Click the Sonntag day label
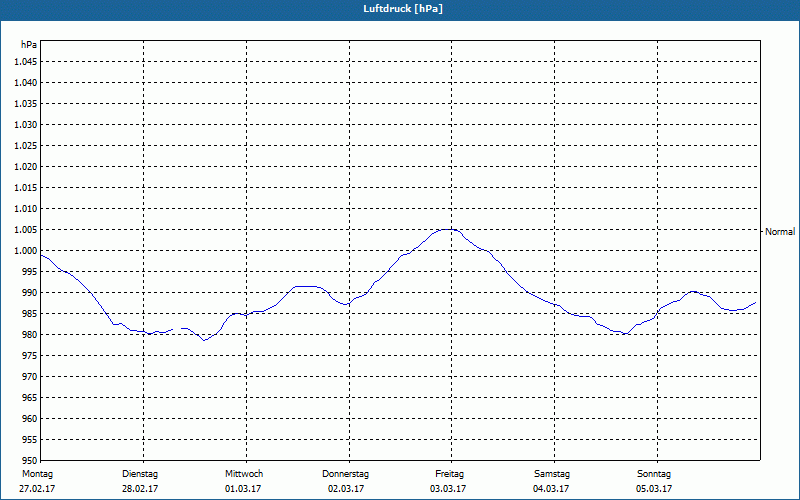The height and width of the screenshot is (500, 800). (654, 474)
